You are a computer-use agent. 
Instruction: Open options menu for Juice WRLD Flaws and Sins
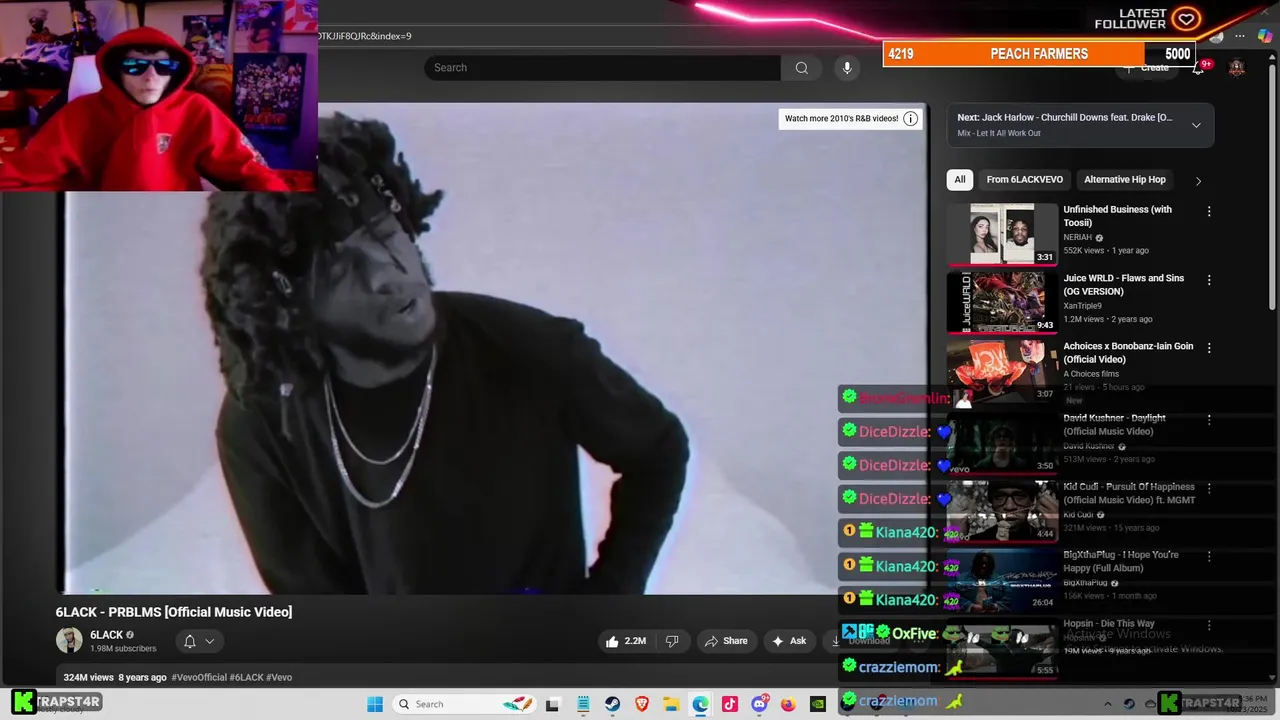click(1209, 280)
